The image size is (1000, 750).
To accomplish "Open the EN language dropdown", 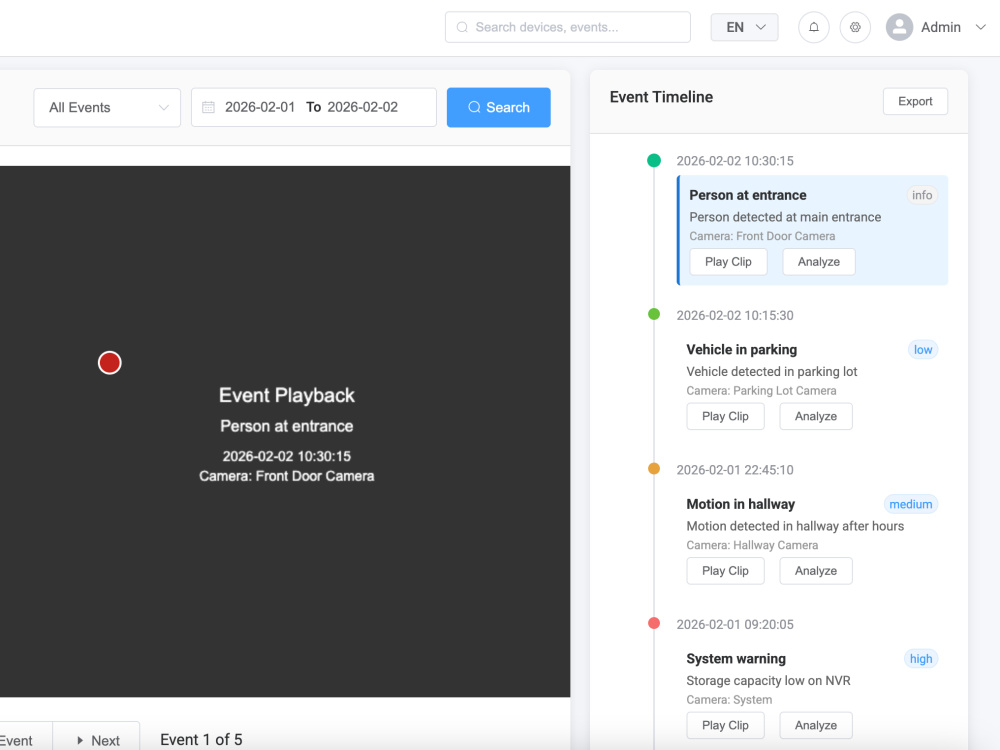I will [x=744, y=27].
